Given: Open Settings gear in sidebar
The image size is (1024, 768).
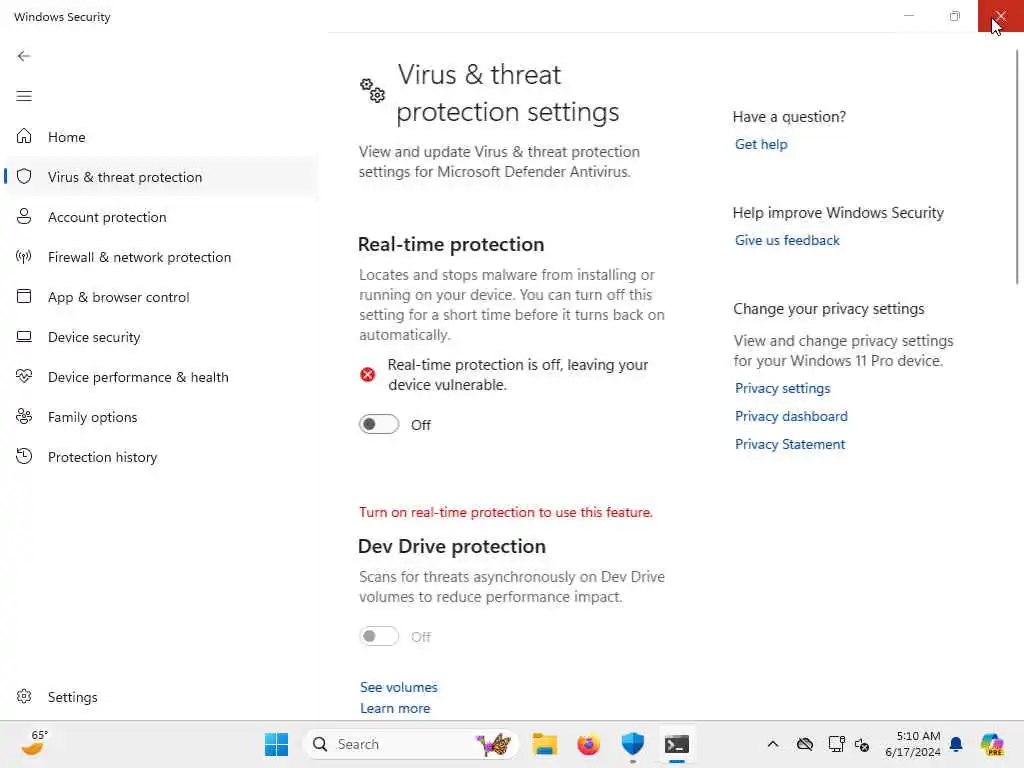Looking at the screenshot, I should 25,697.
